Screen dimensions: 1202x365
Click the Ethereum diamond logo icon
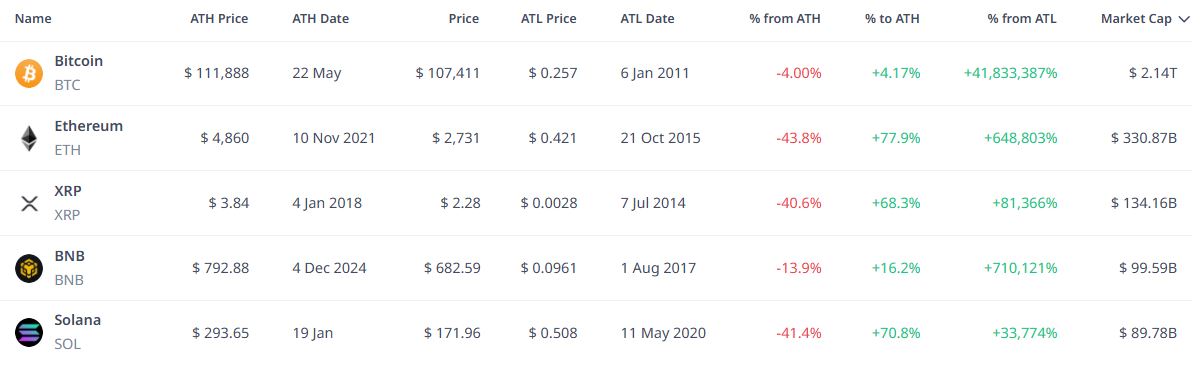(29, 138)
